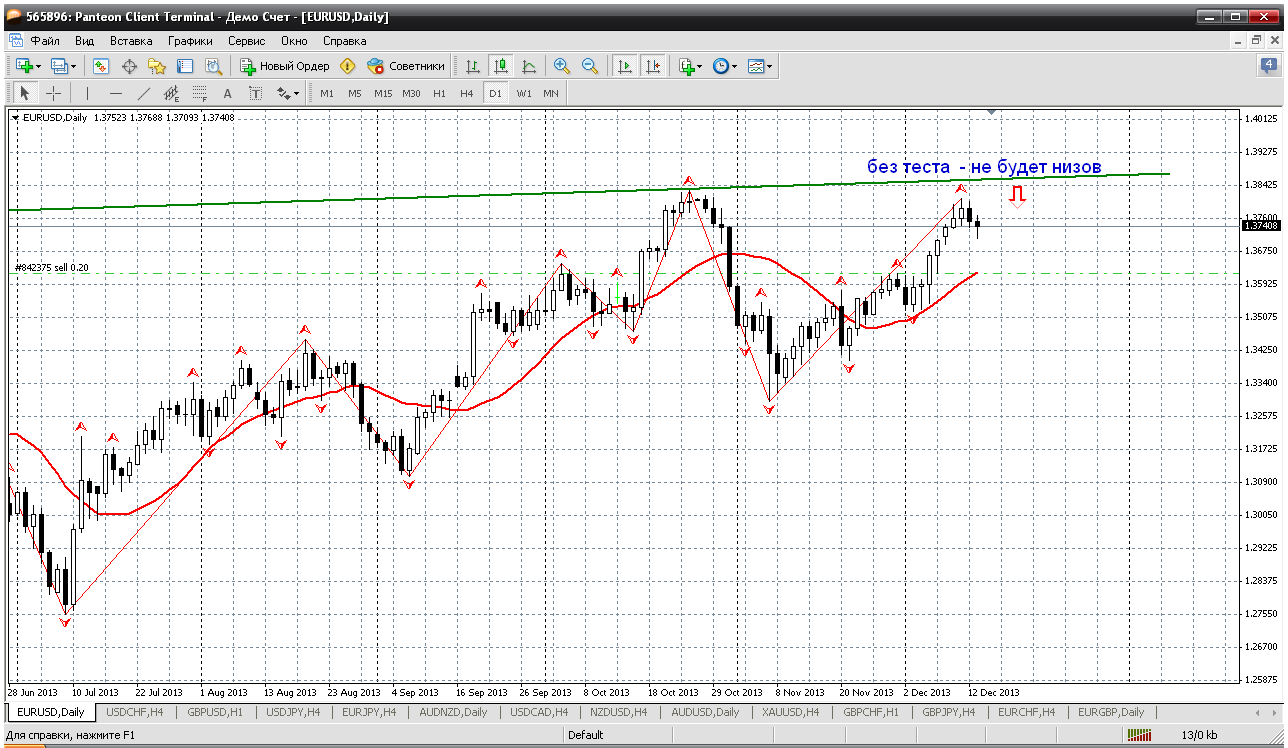Image resolution: width=1288 pixels, height=748 pixels.
Task: Launch the Strategy Tester icon
Action: coord(213,66)
